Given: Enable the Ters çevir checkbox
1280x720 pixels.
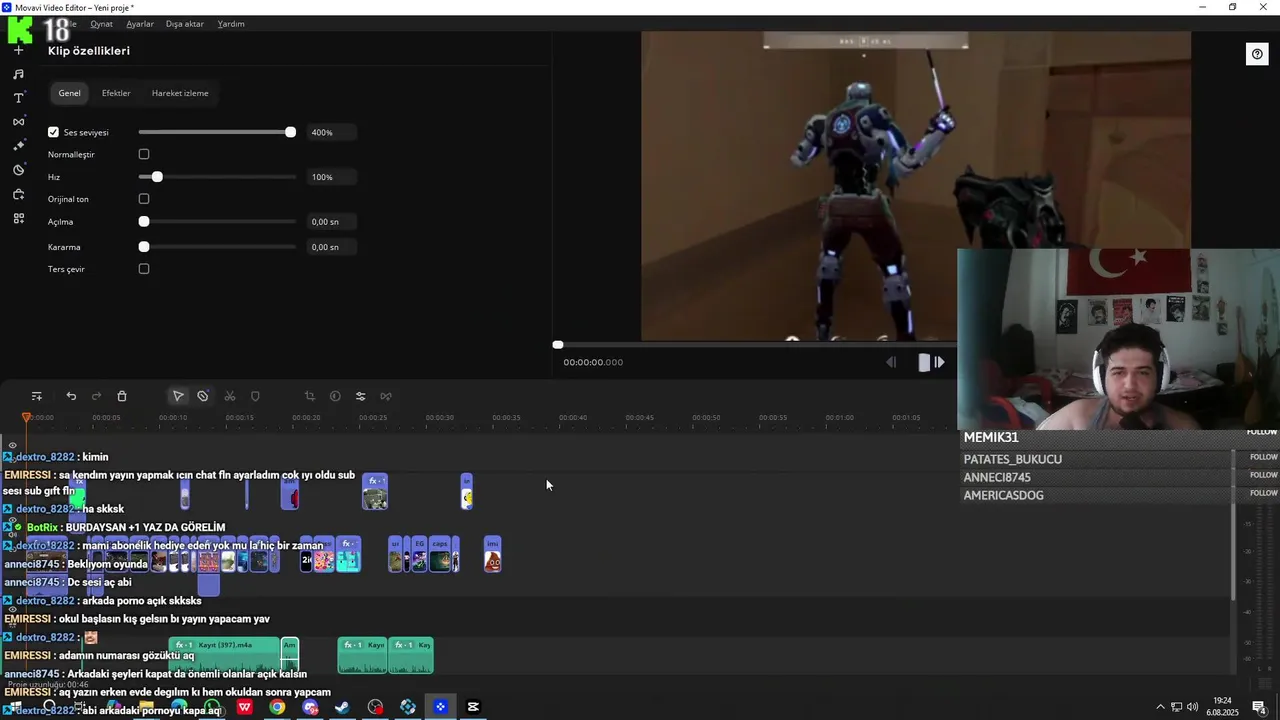Looking at the screenshot, I should click(x=144, y=269).
